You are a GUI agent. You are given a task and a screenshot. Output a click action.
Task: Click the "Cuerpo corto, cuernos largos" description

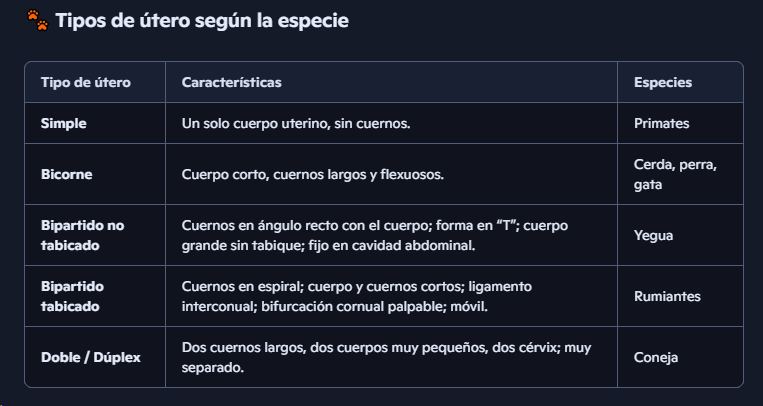(312, 174)
